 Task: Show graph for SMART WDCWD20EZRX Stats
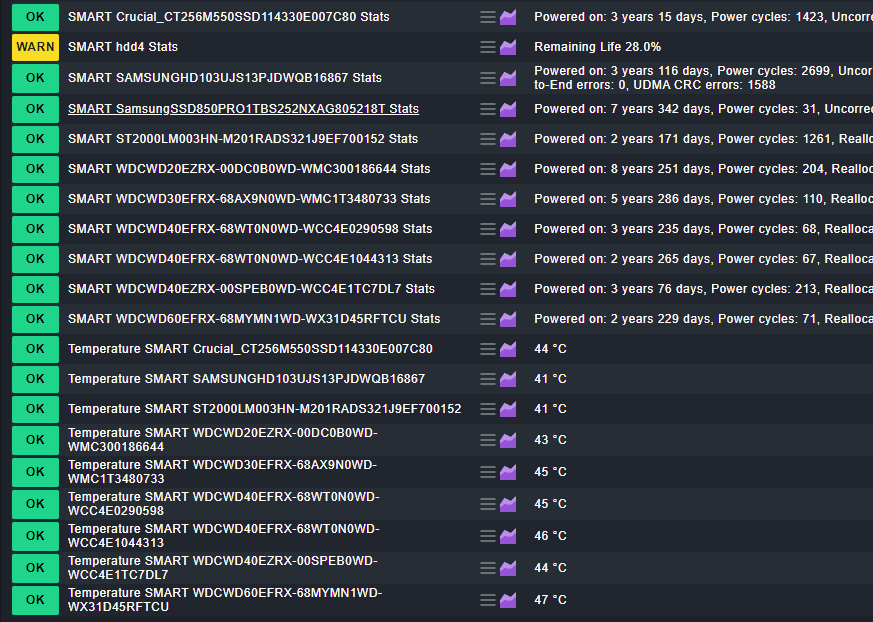pos(508,169)
